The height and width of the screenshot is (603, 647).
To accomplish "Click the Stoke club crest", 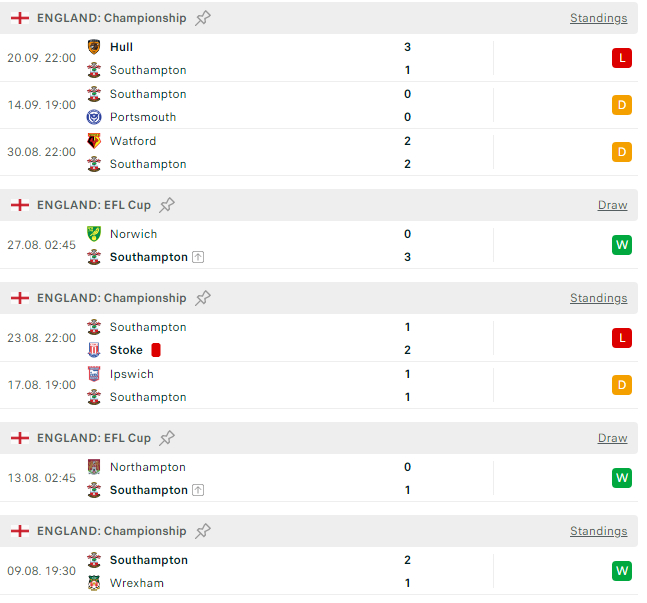I will coord(94,350).
